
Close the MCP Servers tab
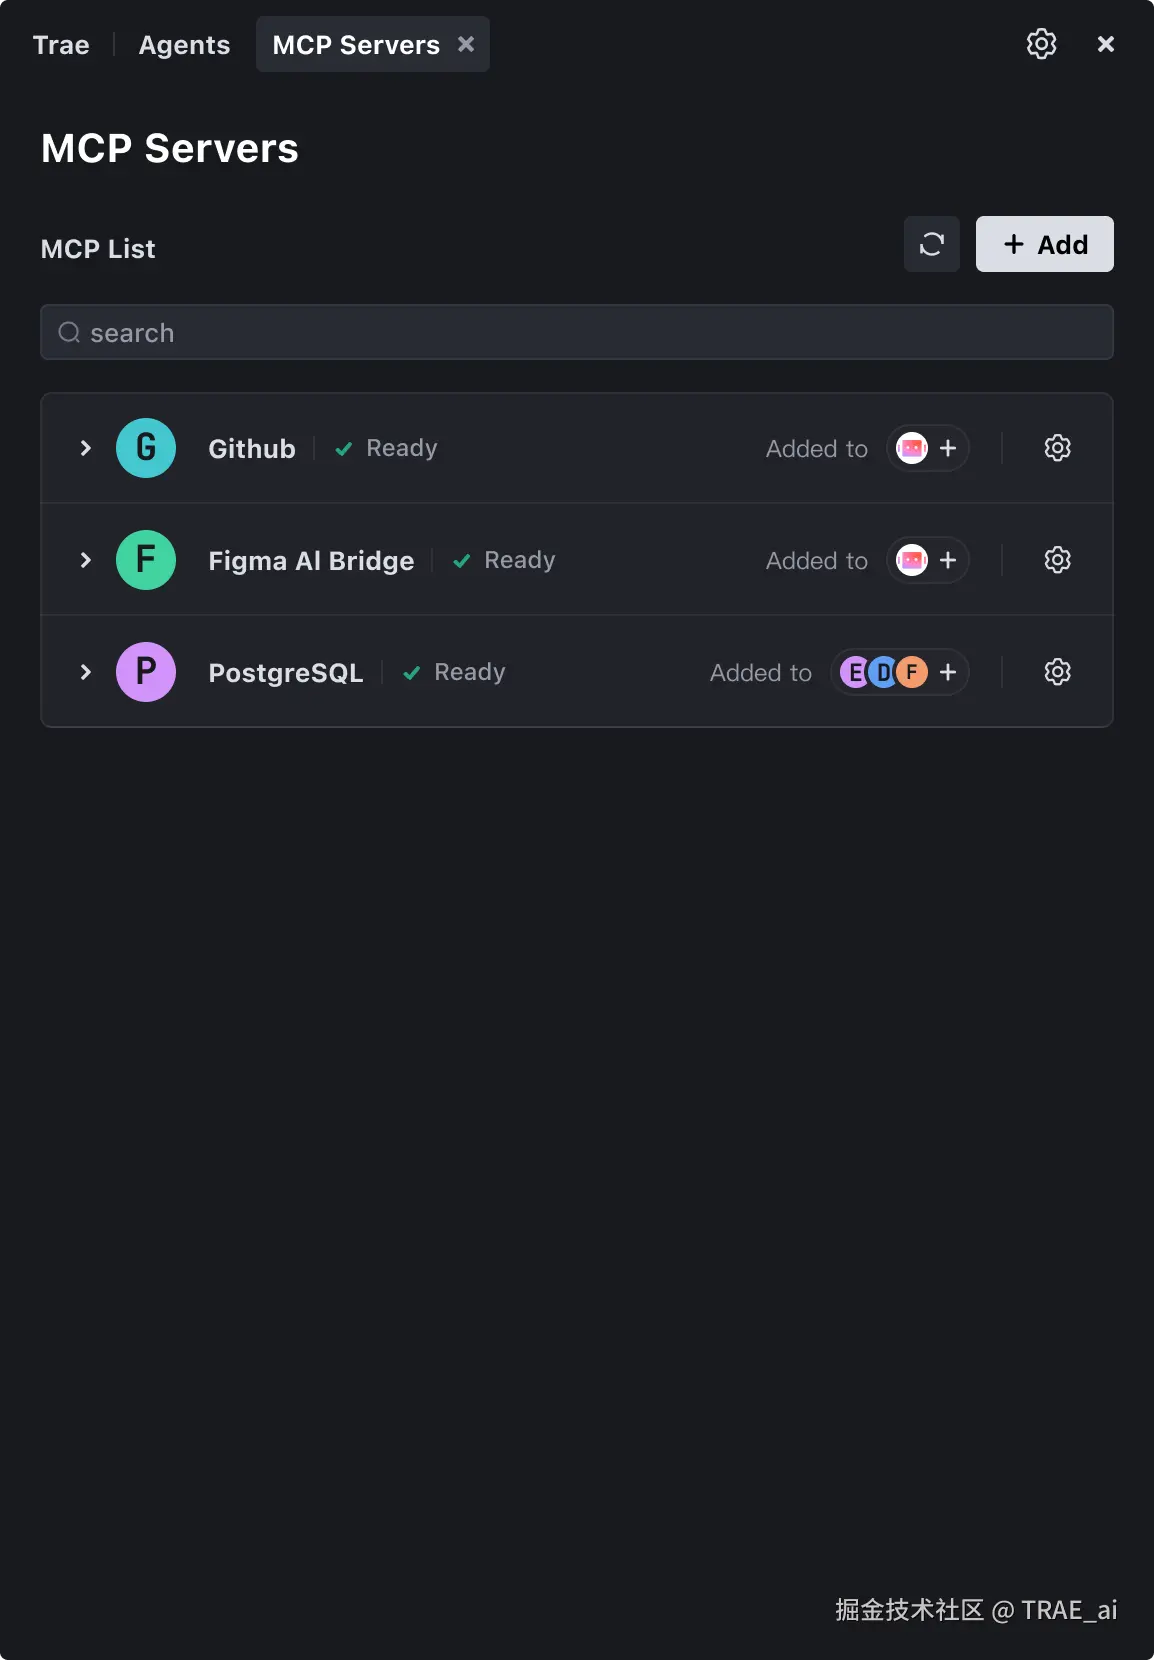click(x=466, y=44)
